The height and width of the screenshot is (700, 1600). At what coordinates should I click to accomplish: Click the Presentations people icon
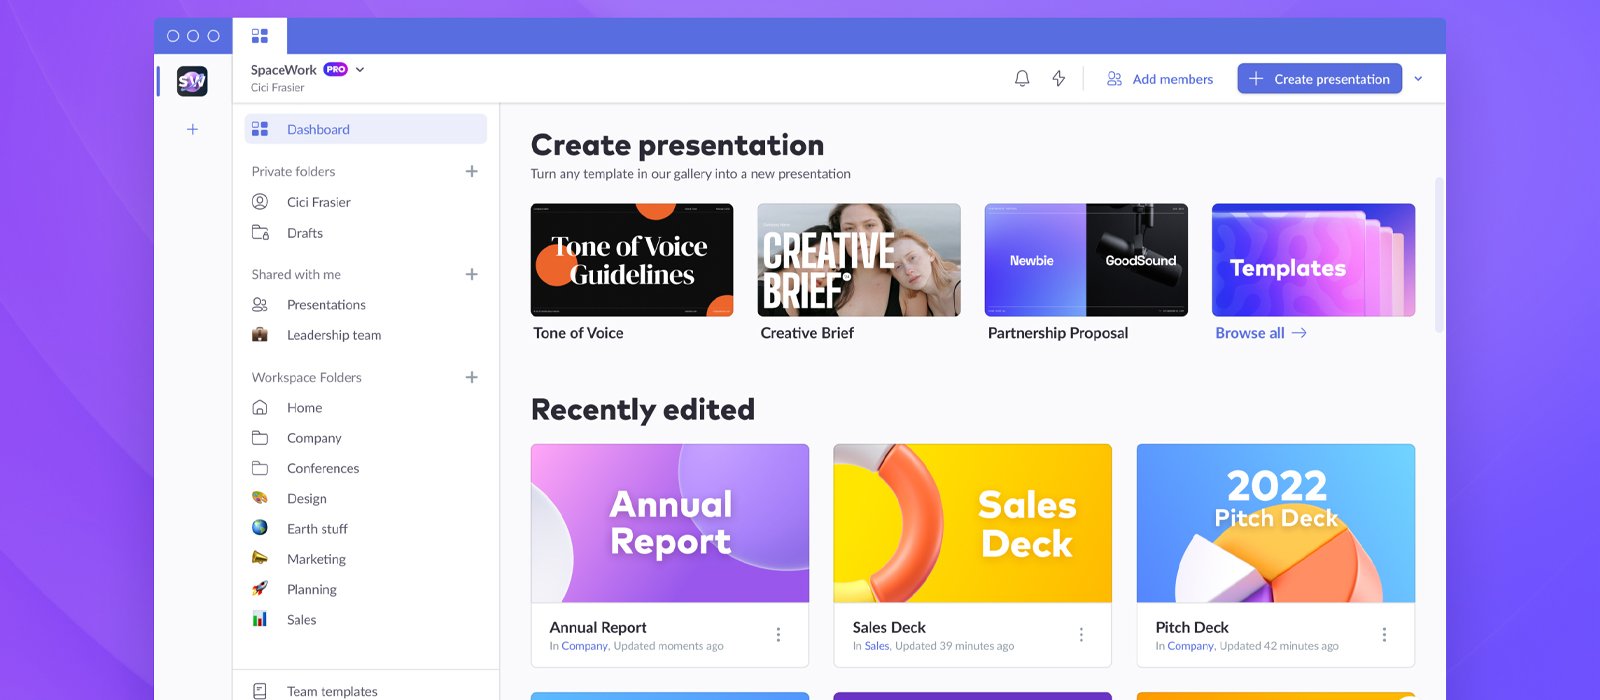pos(260,305)
